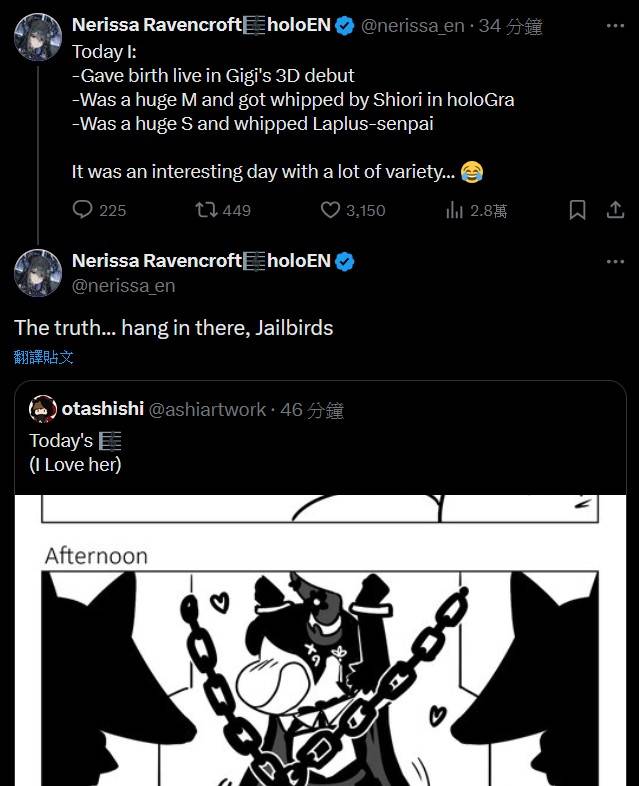This screenshot has height=786, width=639.
Task: Like the tweet with 3,150 likes
Action: click(x=331, y=210)
